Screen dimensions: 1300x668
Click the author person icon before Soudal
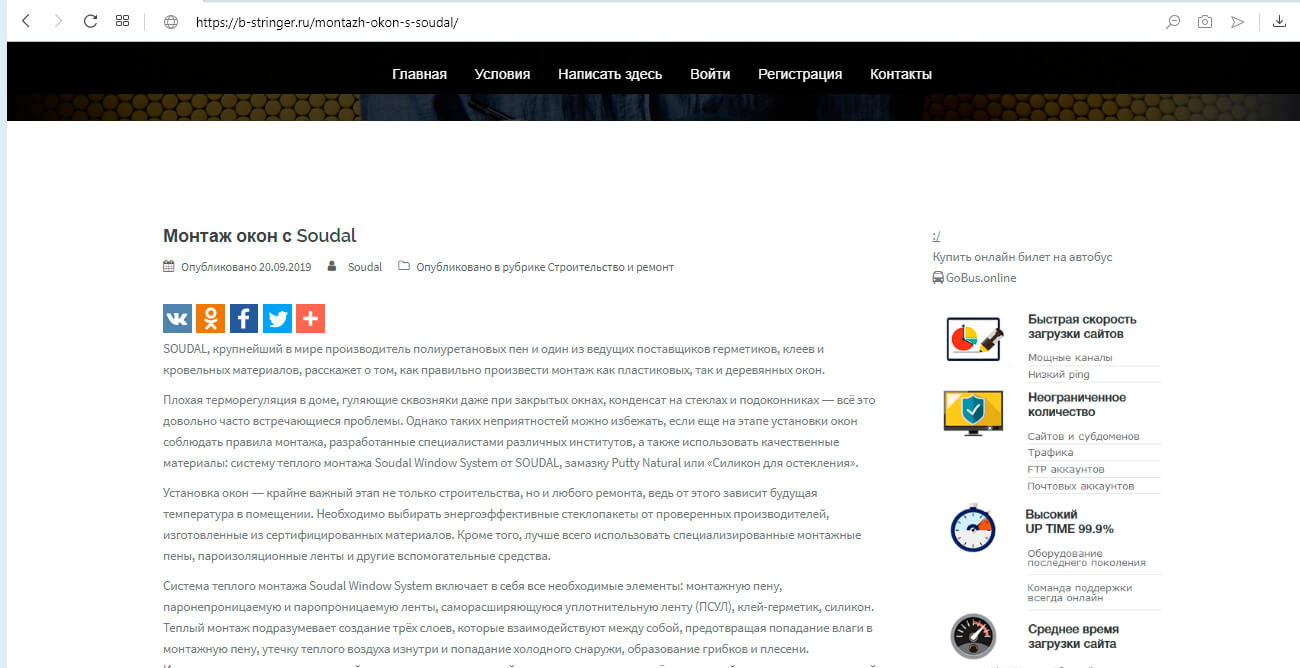tap(332, 267)
